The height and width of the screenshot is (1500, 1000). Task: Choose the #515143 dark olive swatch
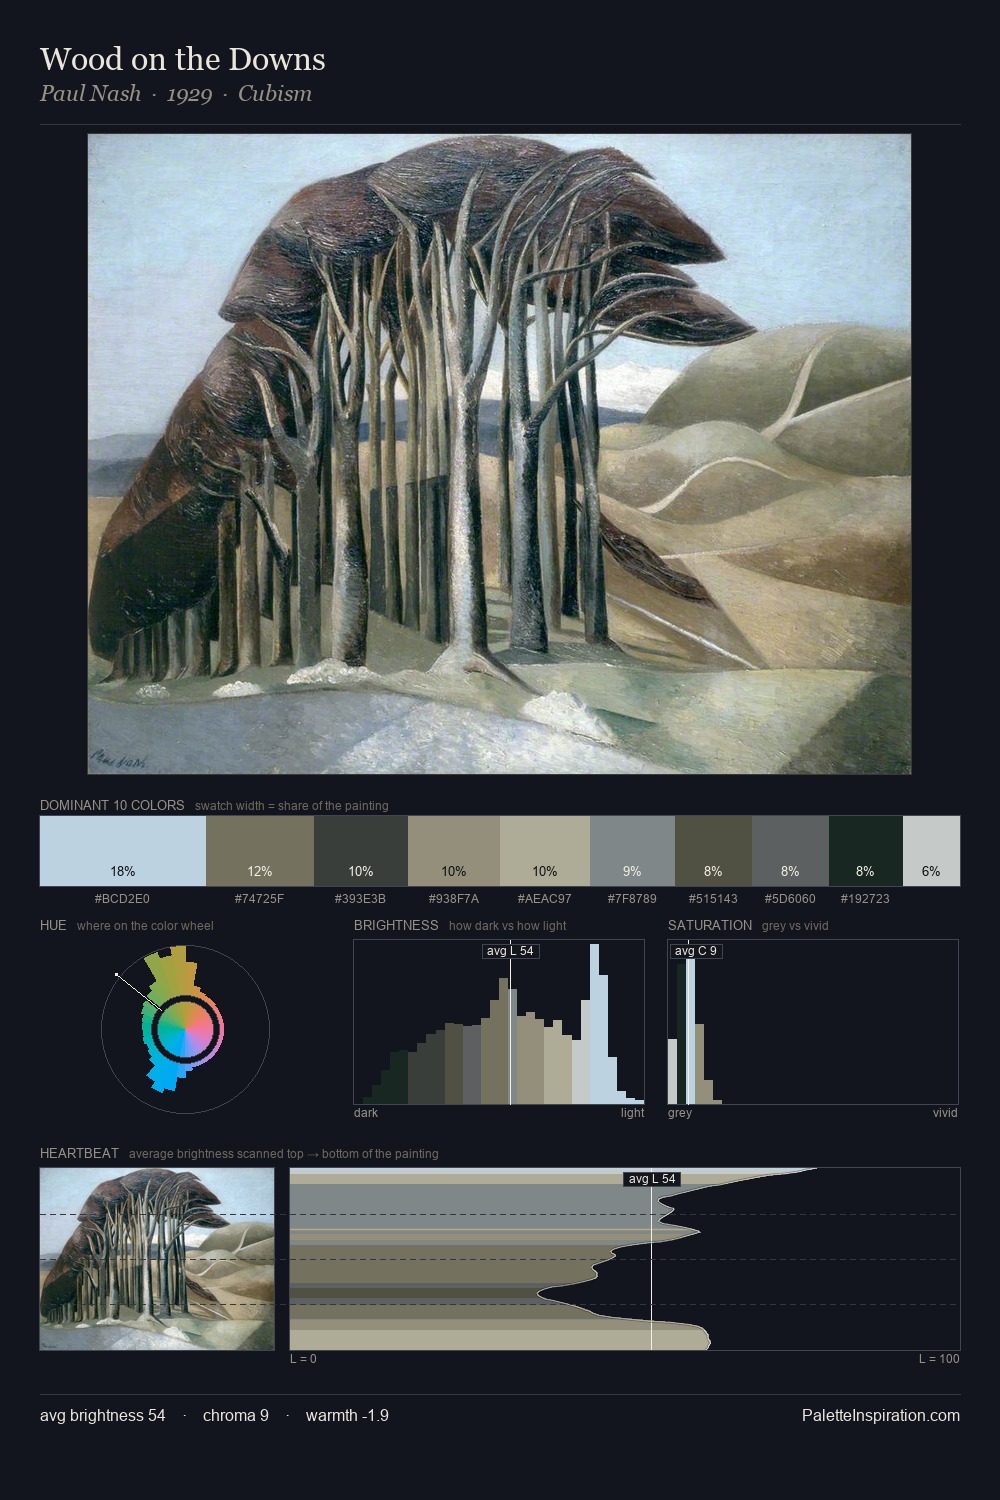point(713,851)
